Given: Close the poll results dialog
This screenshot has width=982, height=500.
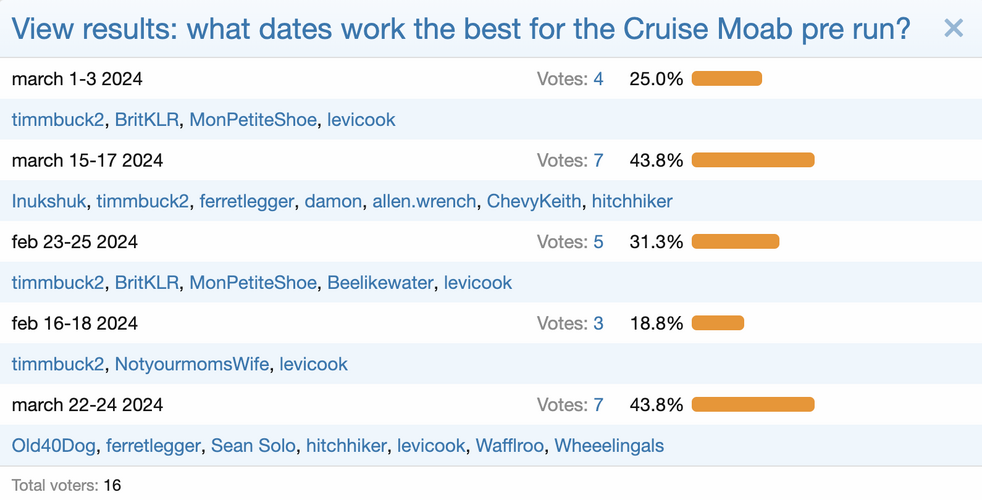Looking at the screenshot, I should click(953, 28).
